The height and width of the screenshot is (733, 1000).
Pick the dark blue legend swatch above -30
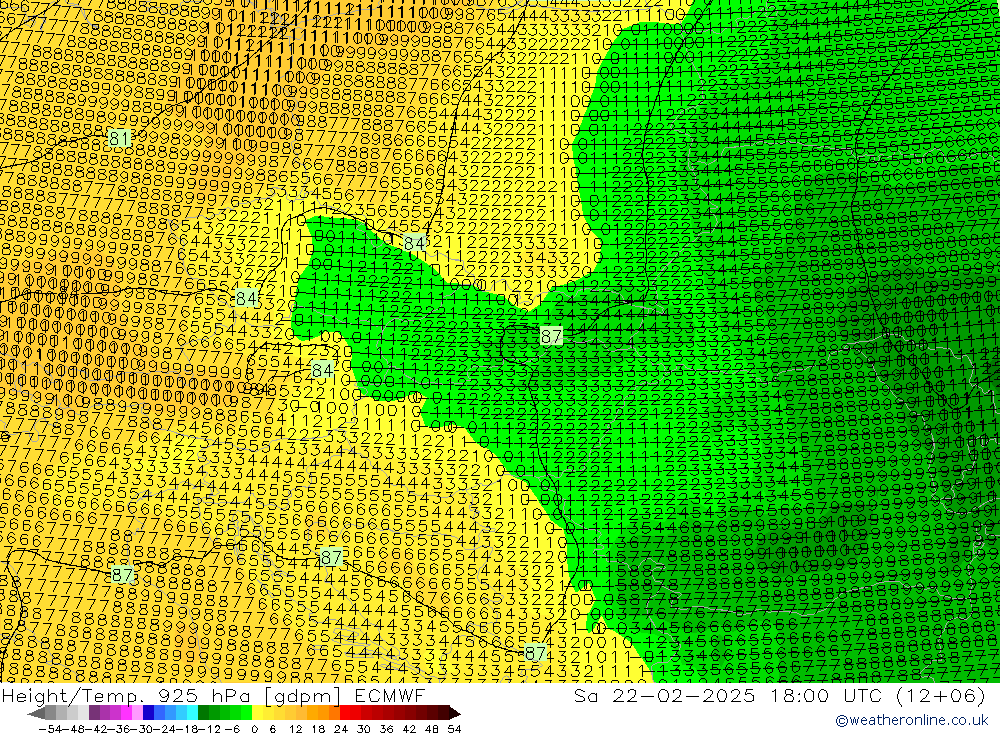pos(149,713)
